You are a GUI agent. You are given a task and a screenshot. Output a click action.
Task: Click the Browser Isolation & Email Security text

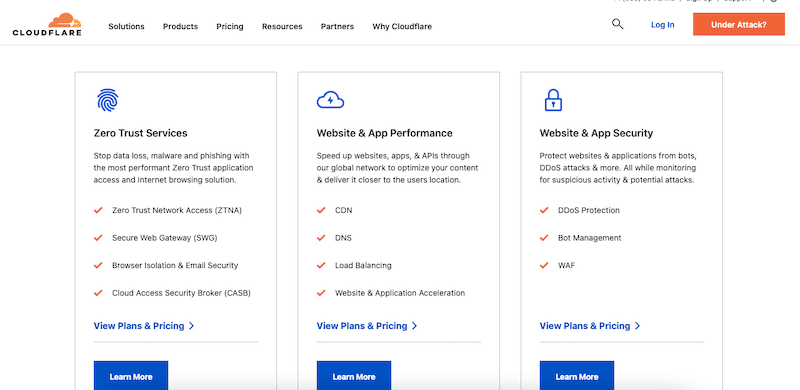(x=175, y=265)
